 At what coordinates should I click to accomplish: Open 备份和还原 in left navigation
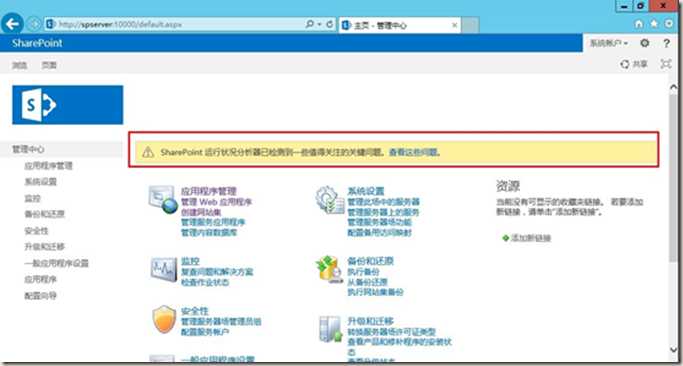click(x=44, y=214)
